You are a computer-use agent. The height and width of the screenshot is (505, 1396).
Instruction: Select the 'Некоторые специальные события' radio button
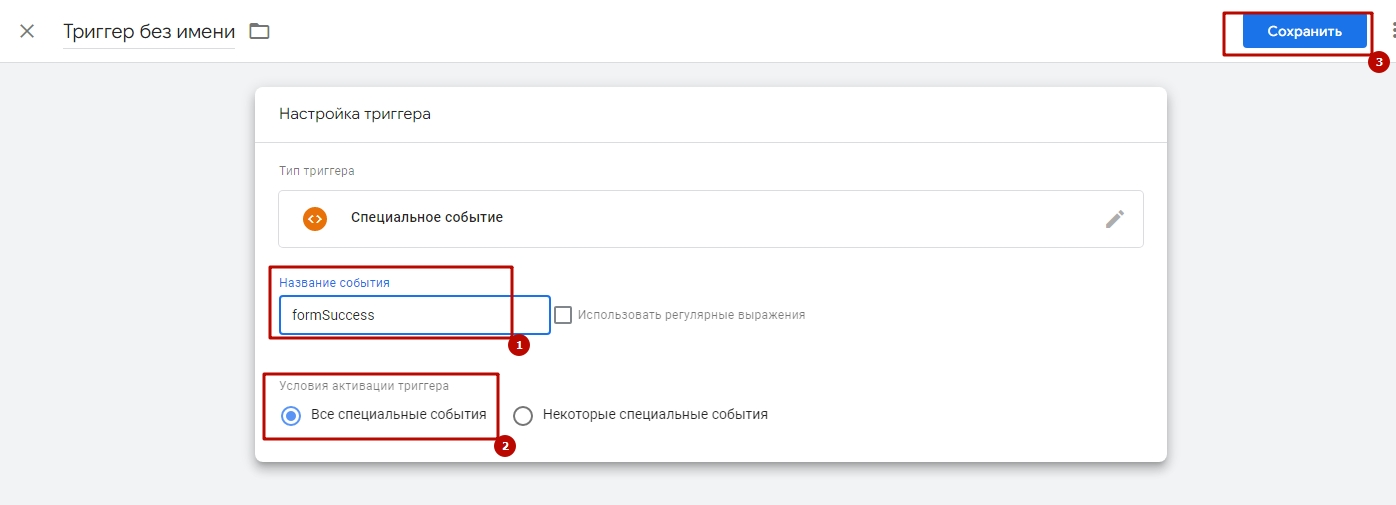[x=523, y=415]
